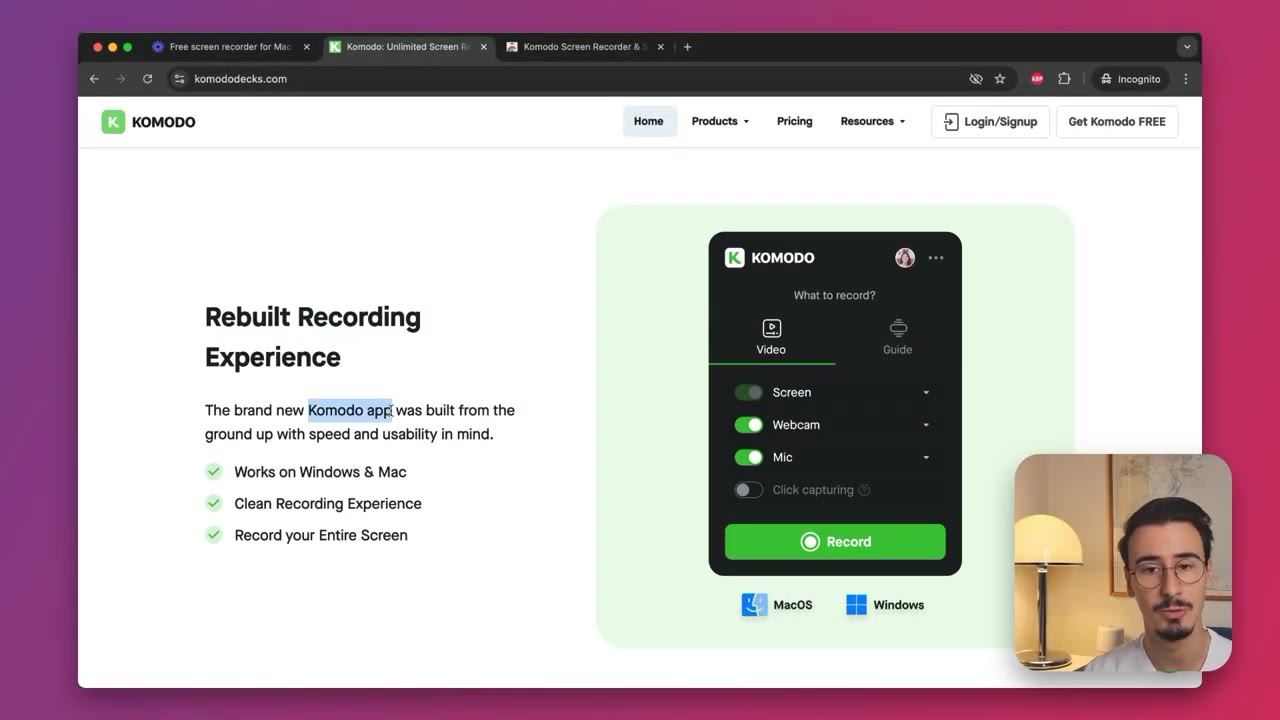
Task: Click the Komodo K logo in the widget
Action: pos(735,258)
